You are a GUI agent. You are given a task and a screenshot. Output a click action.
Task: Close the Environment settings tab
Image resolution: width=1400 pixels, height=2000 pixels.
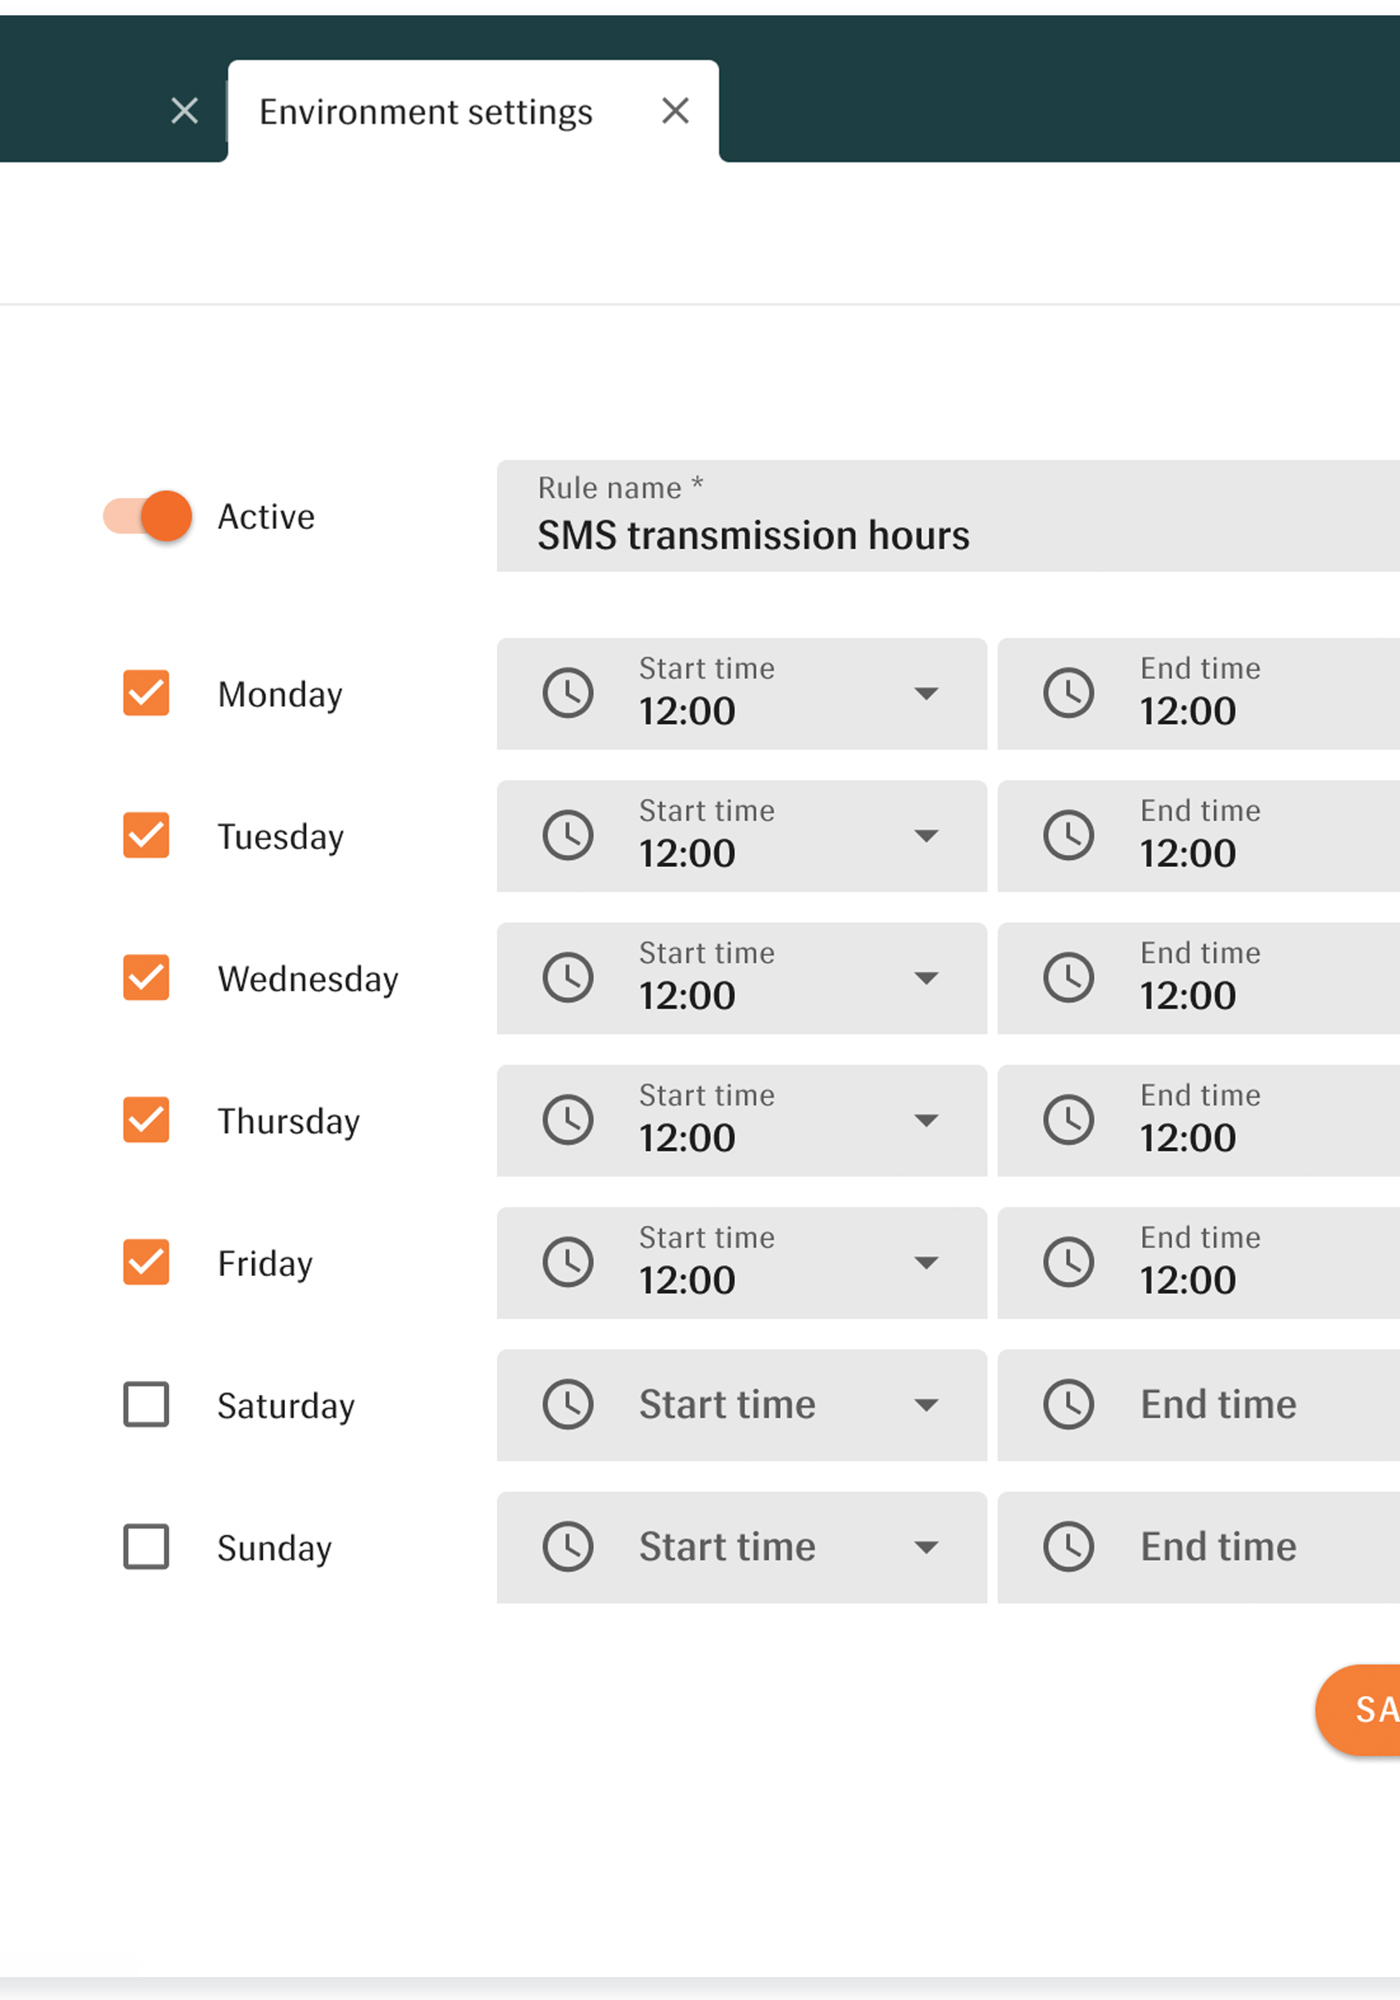675,111
